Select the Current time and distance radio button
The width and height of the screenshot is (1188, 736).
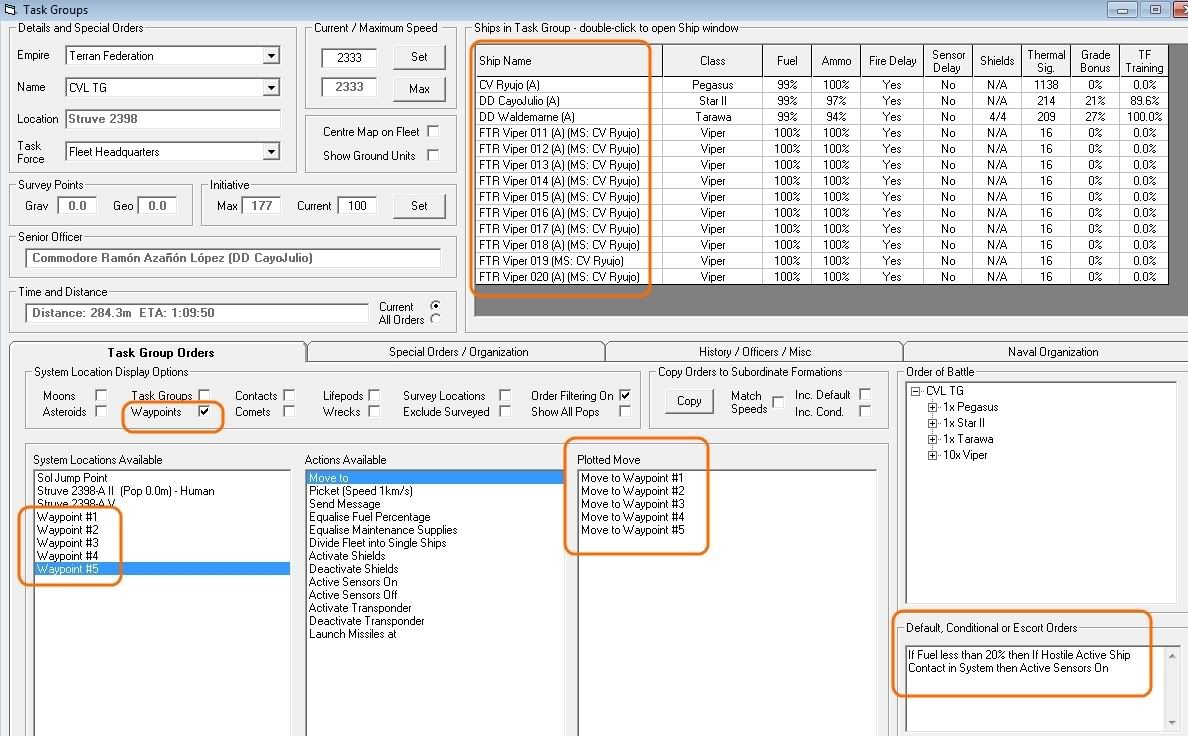click(x=436, y=305)
